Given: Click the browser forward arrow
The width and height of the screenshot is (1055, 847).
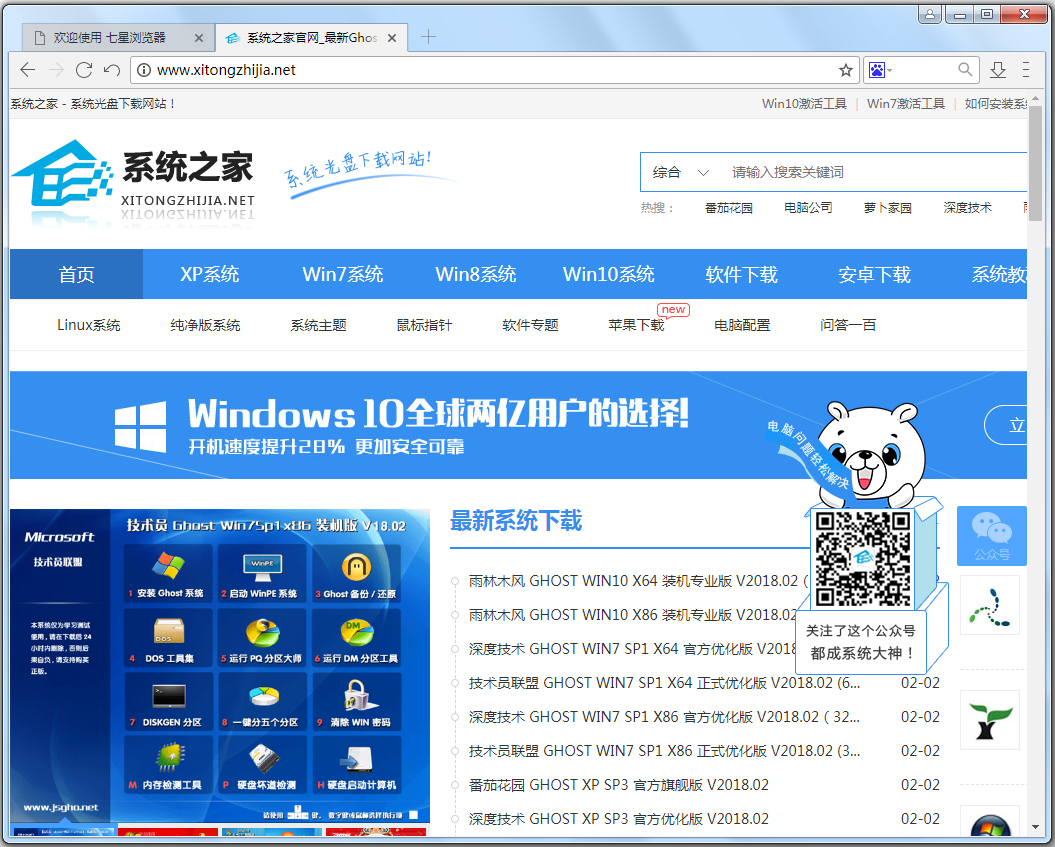Looking at the screenshot, I should pyautogui.click(x=56, y=69).
